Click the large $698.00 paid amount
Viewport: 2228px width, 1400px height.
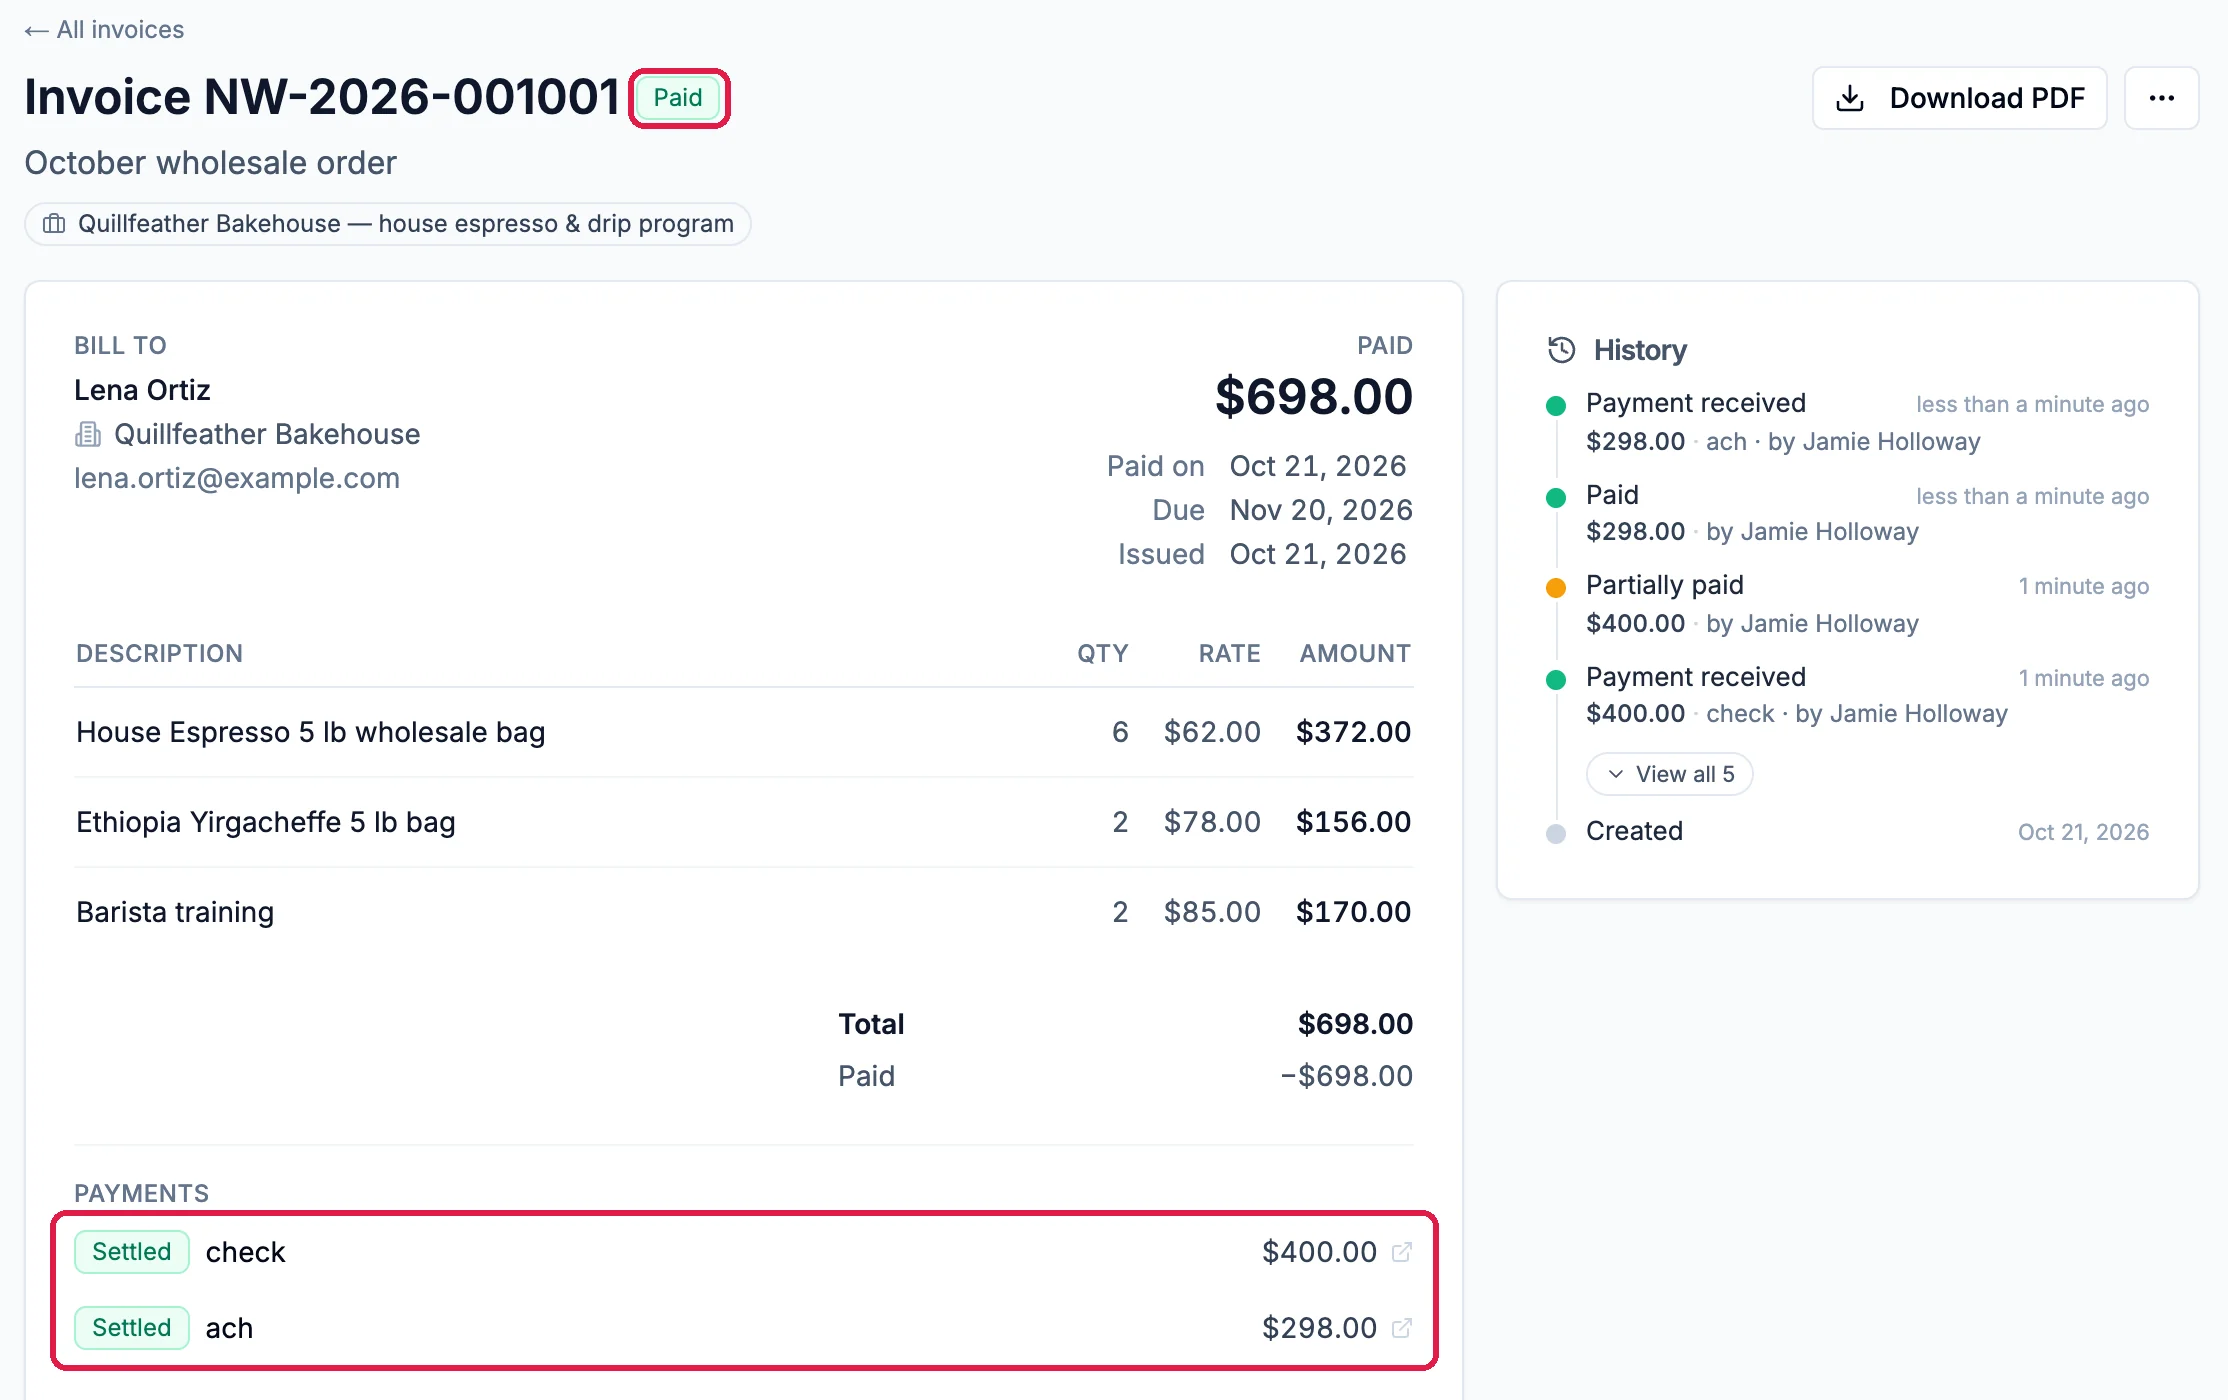tap(1314, 397)
